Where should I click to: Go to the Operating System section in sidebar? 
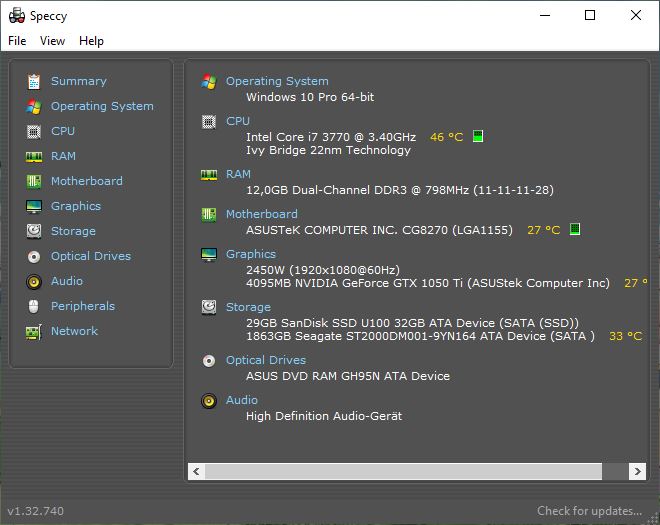pos(102,106)
